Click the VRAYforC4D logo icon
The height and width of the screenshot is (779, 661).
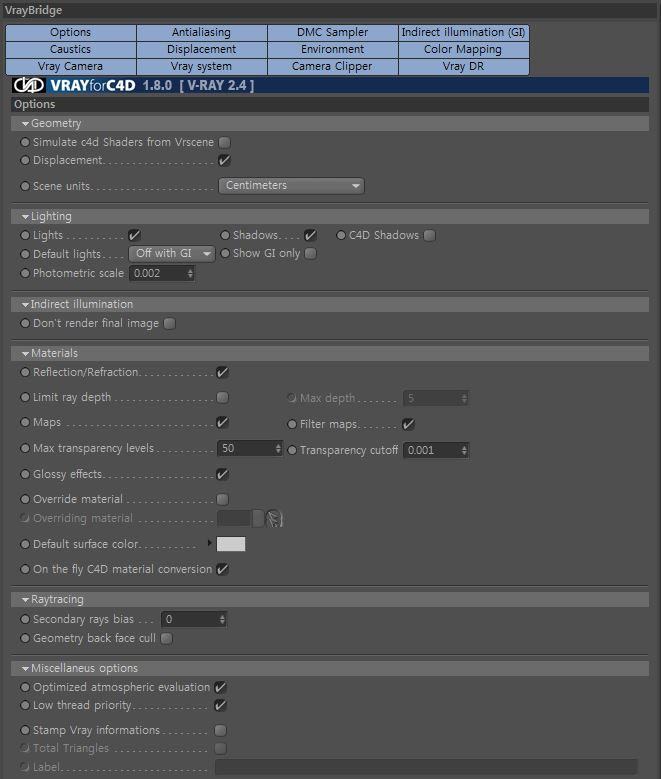28,86
